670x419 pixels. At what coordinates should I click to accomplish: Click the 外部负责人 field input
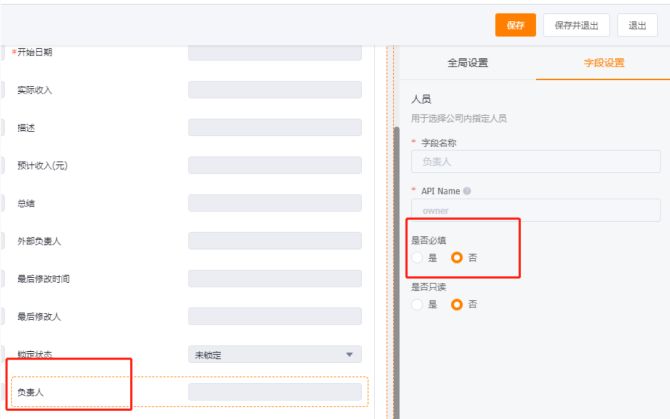click(x=275, y=241)
